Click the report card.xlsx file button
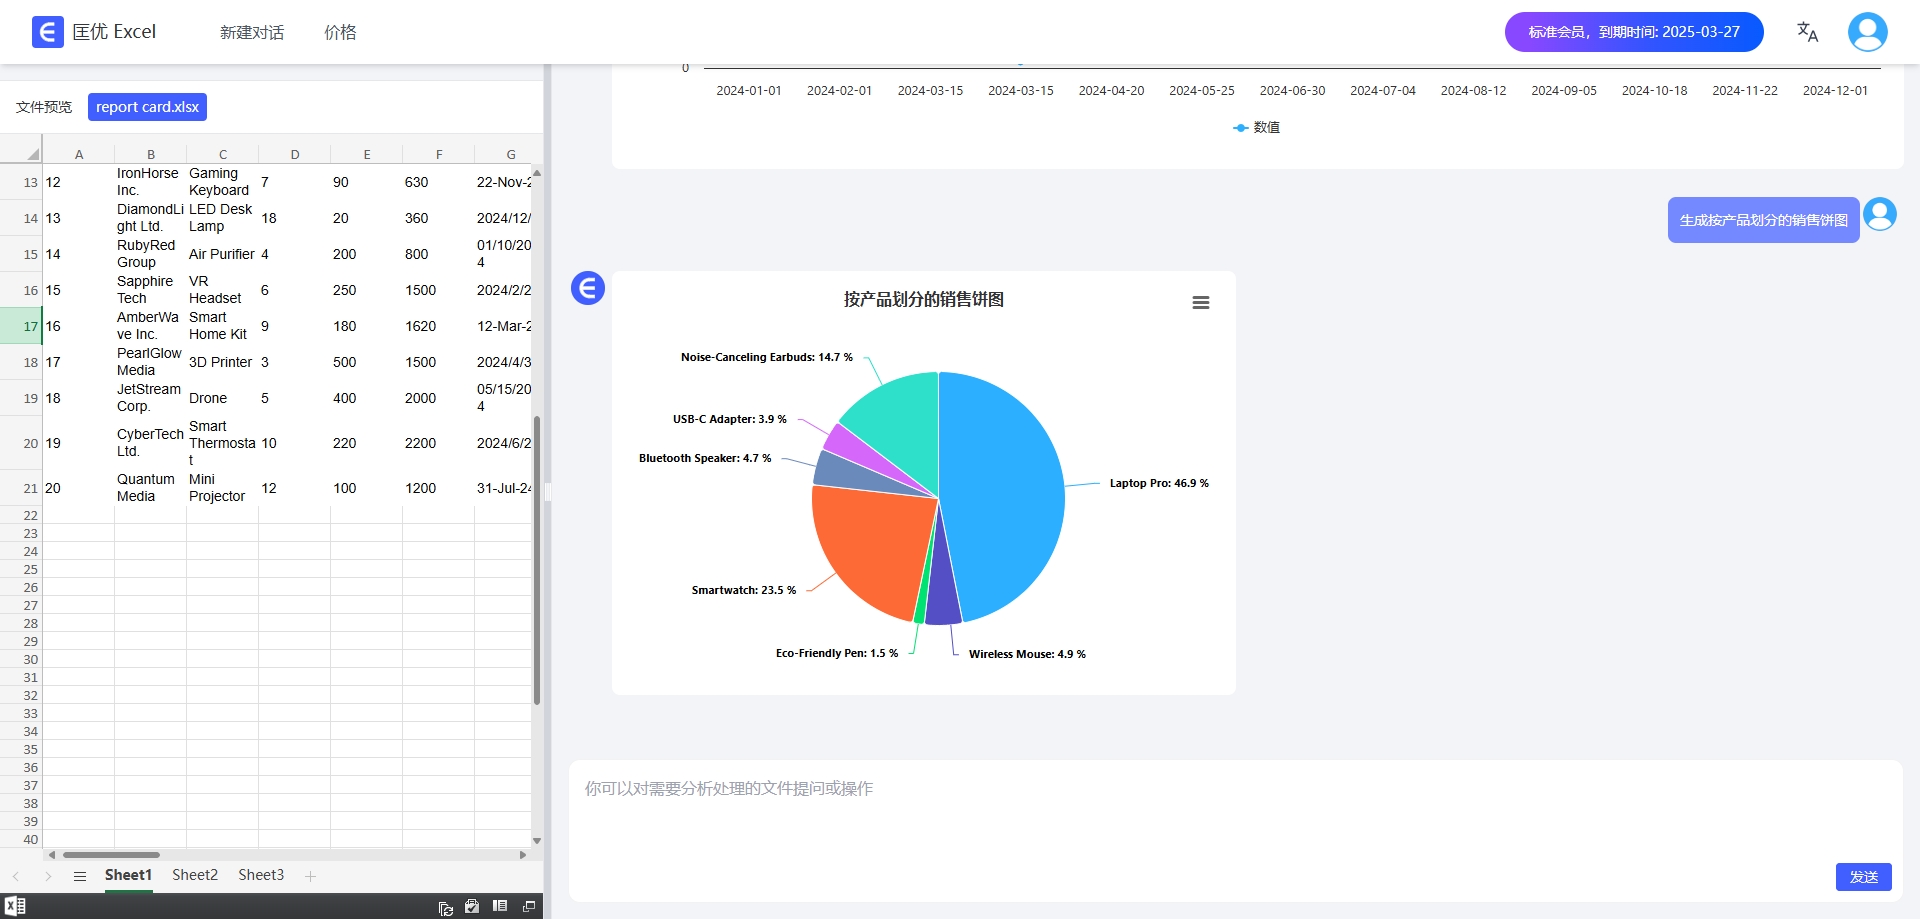Screen dimensions: 1920x919 pos(147,107)
